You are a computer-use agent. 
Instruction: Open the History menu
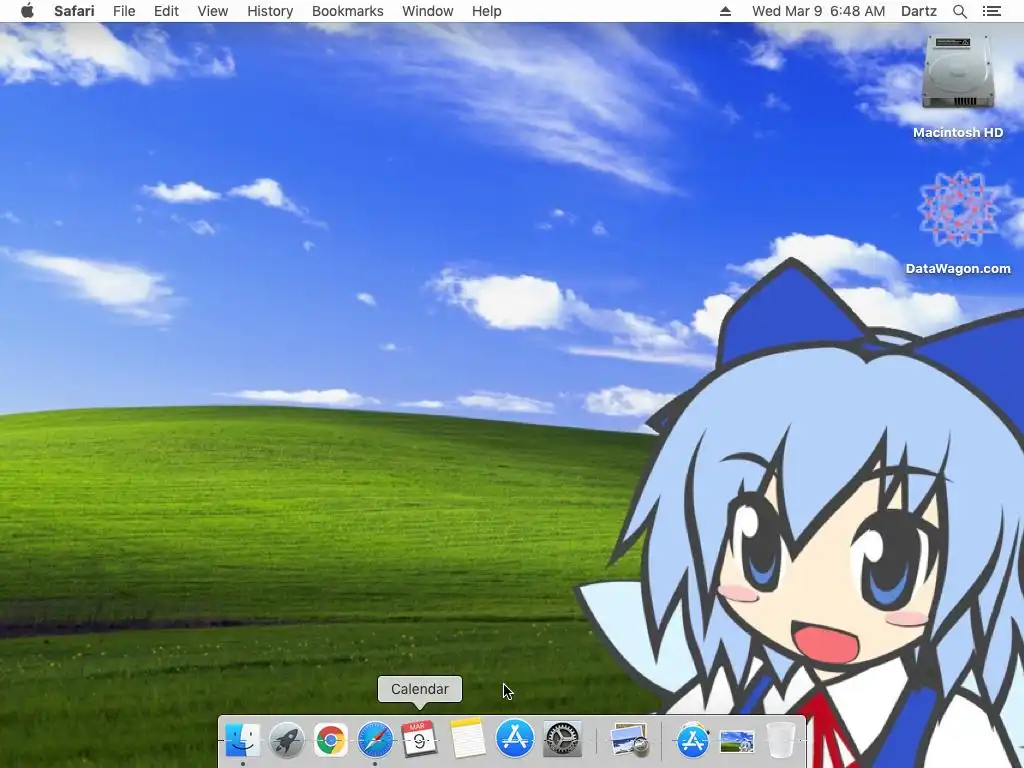[270, 11]
